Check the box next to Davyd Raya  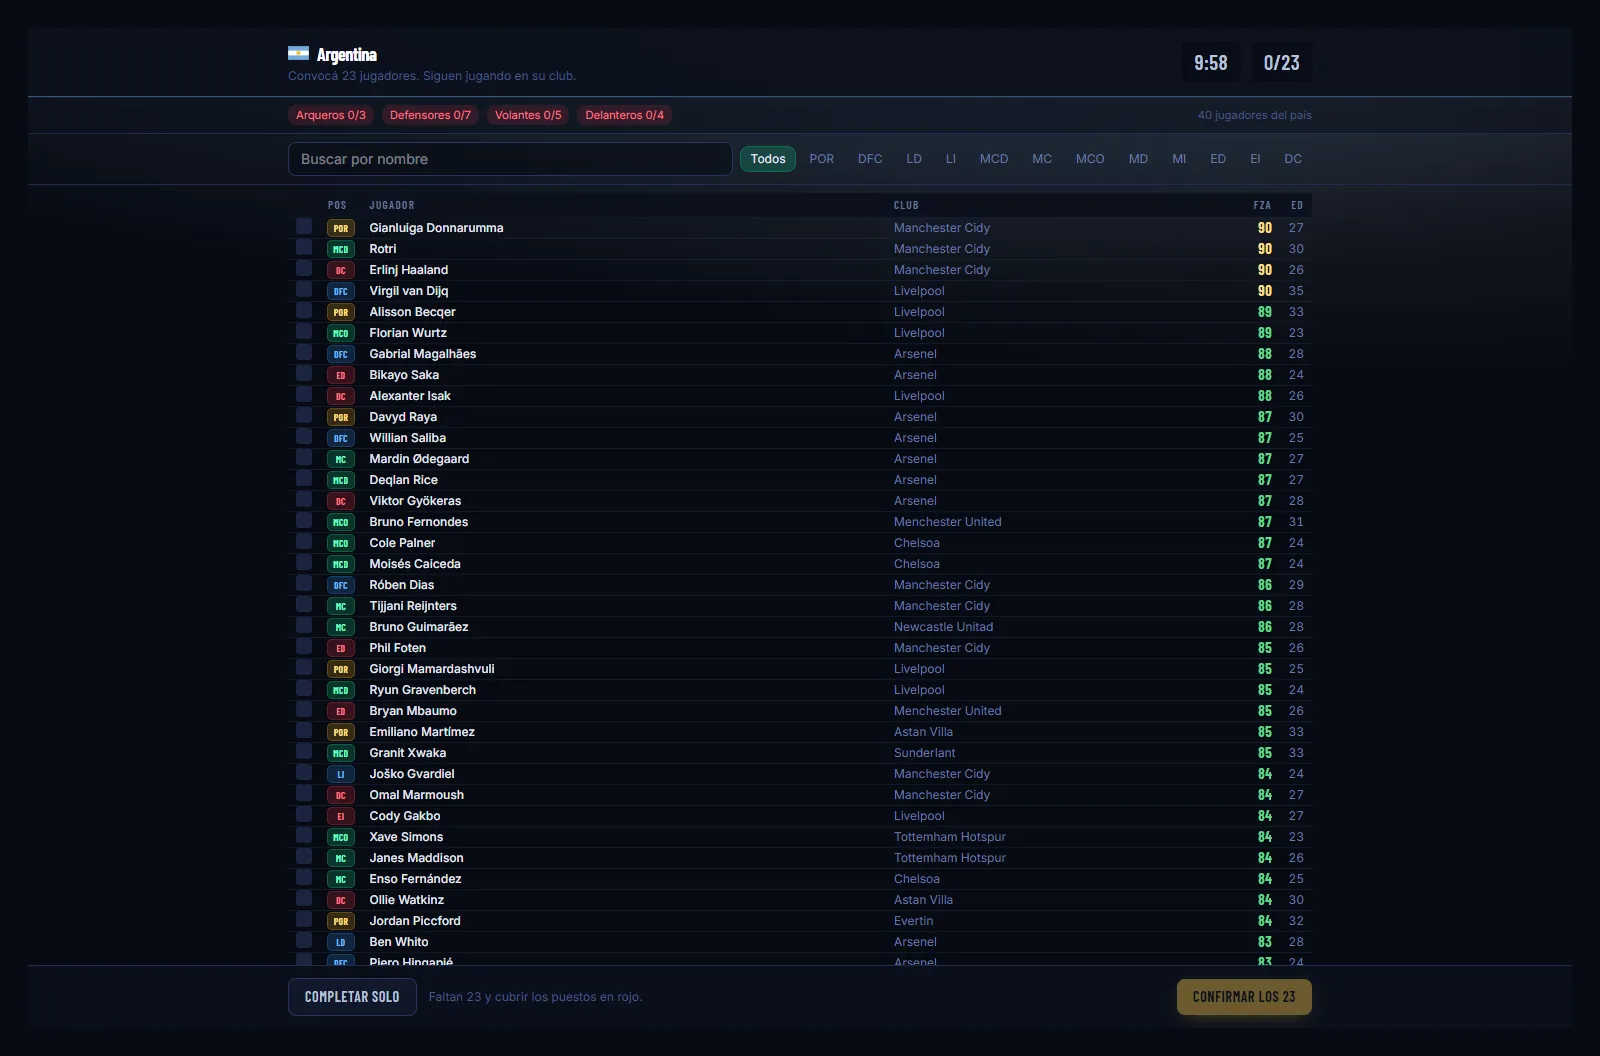pos(304,416)
